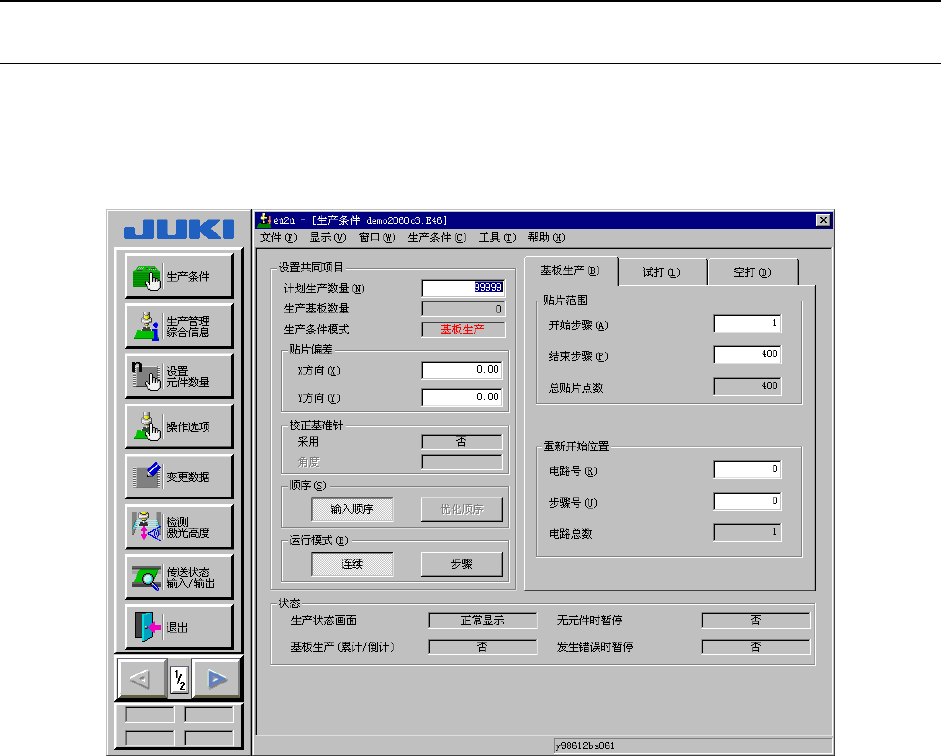
Task: Click the 生产基板数量 value field
Action: (x=463, y=309)
